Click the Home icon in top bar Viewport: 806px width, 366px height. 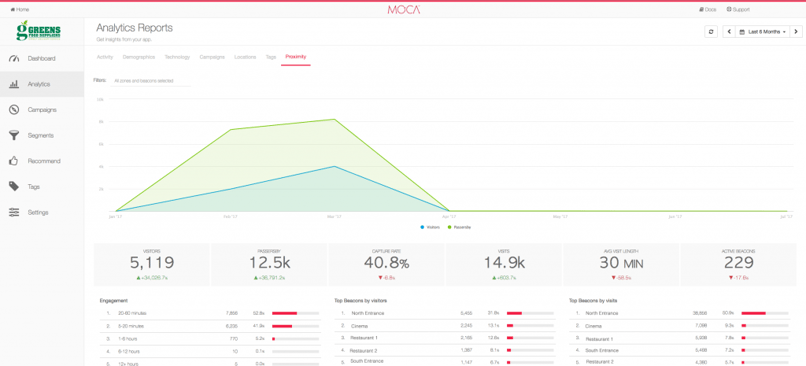(12, 9)
